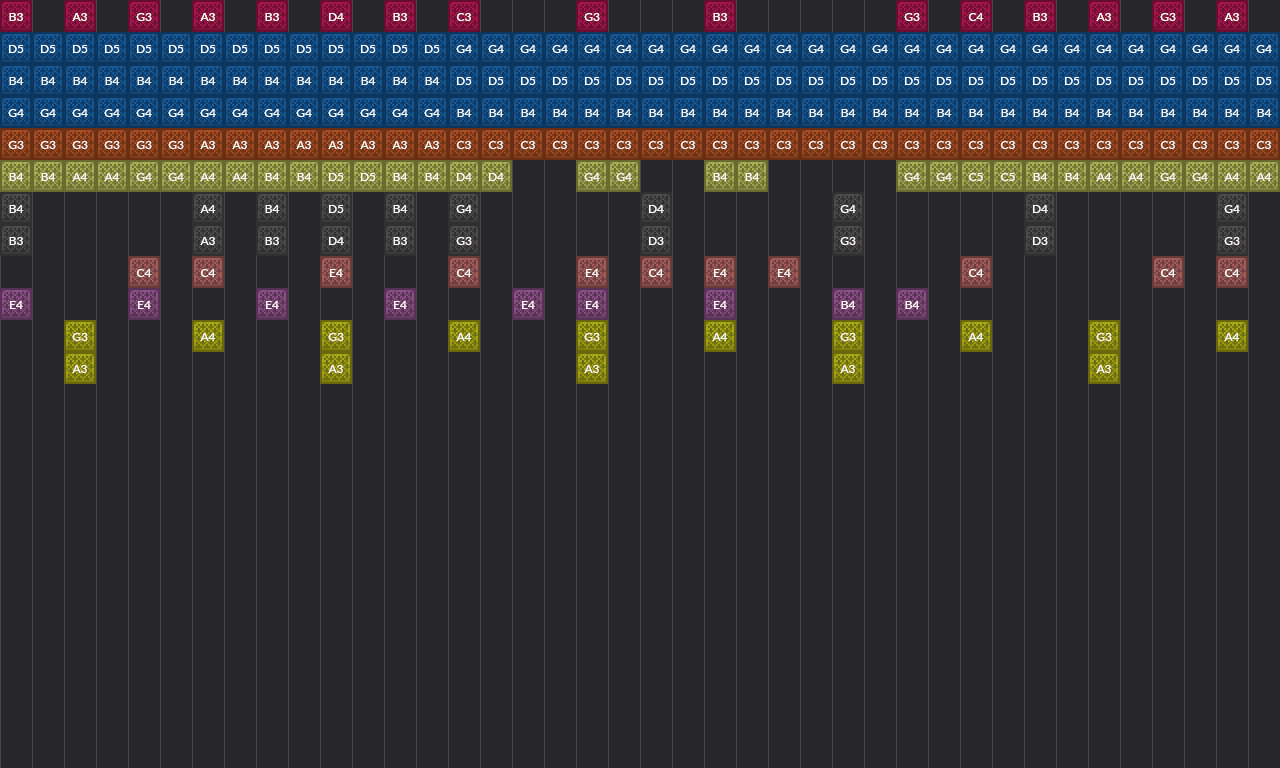
Task: Select the leftmost gray B3 note
Action: 16,241
